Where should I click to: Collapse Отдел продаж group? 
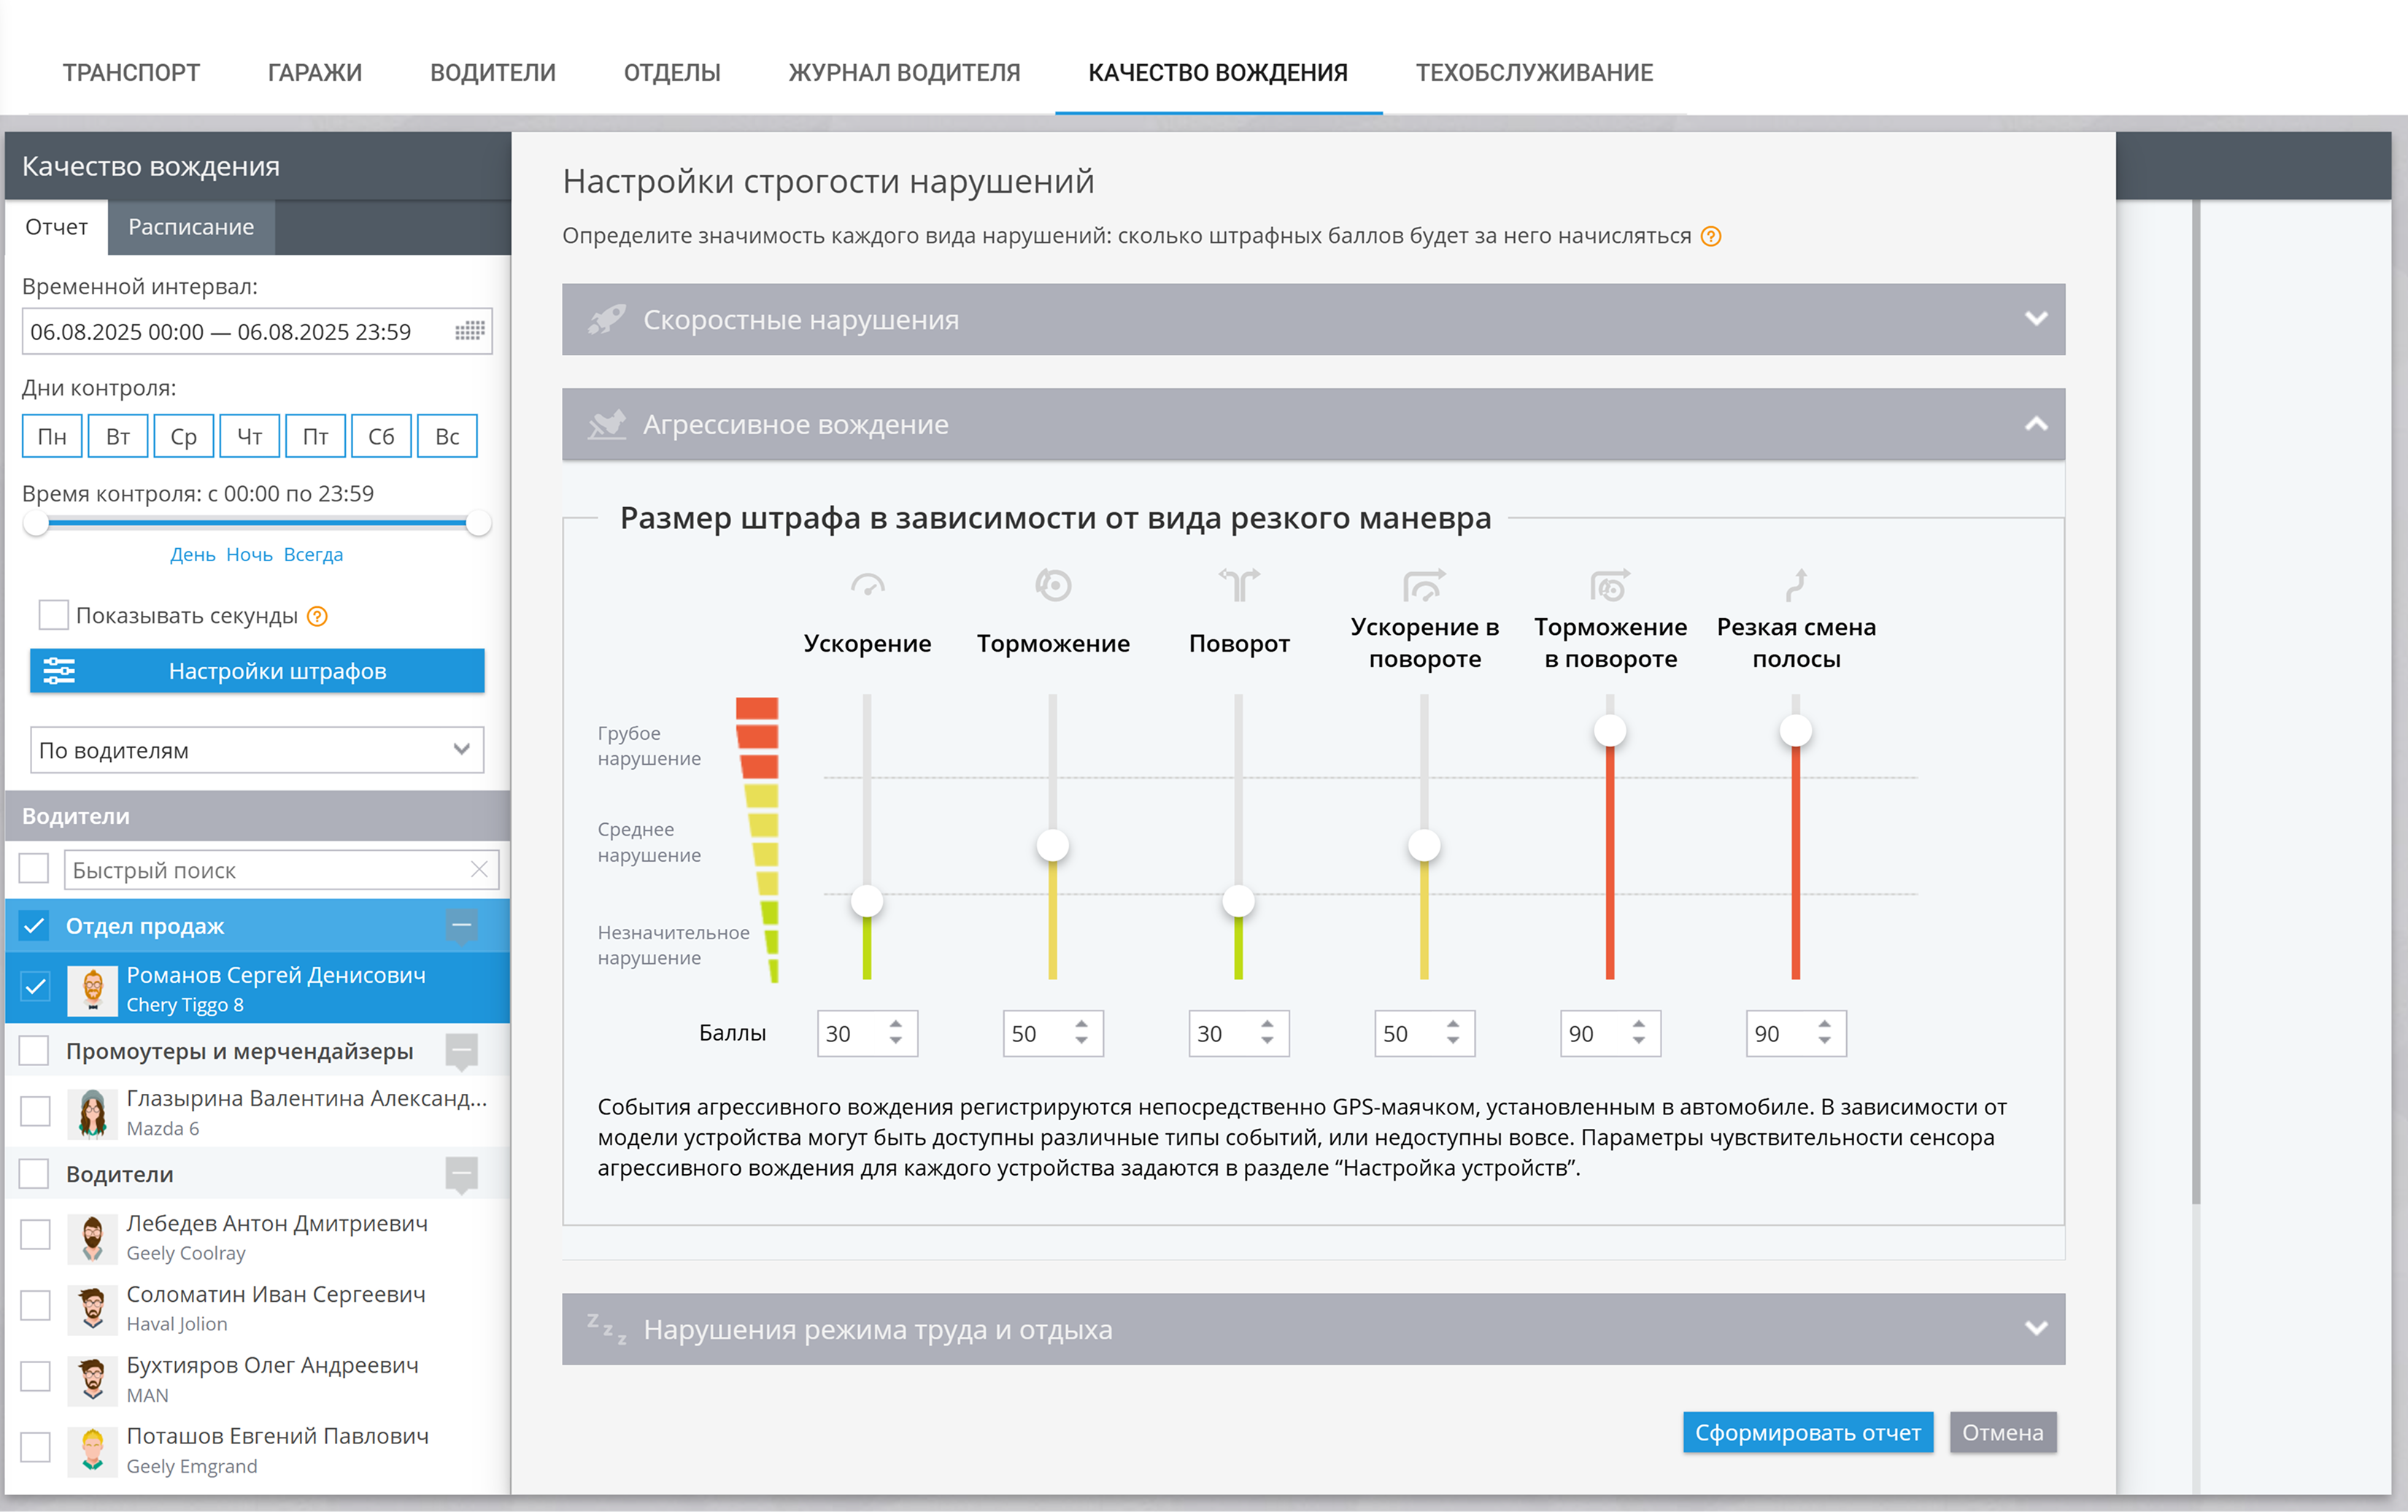pos(461,927)
